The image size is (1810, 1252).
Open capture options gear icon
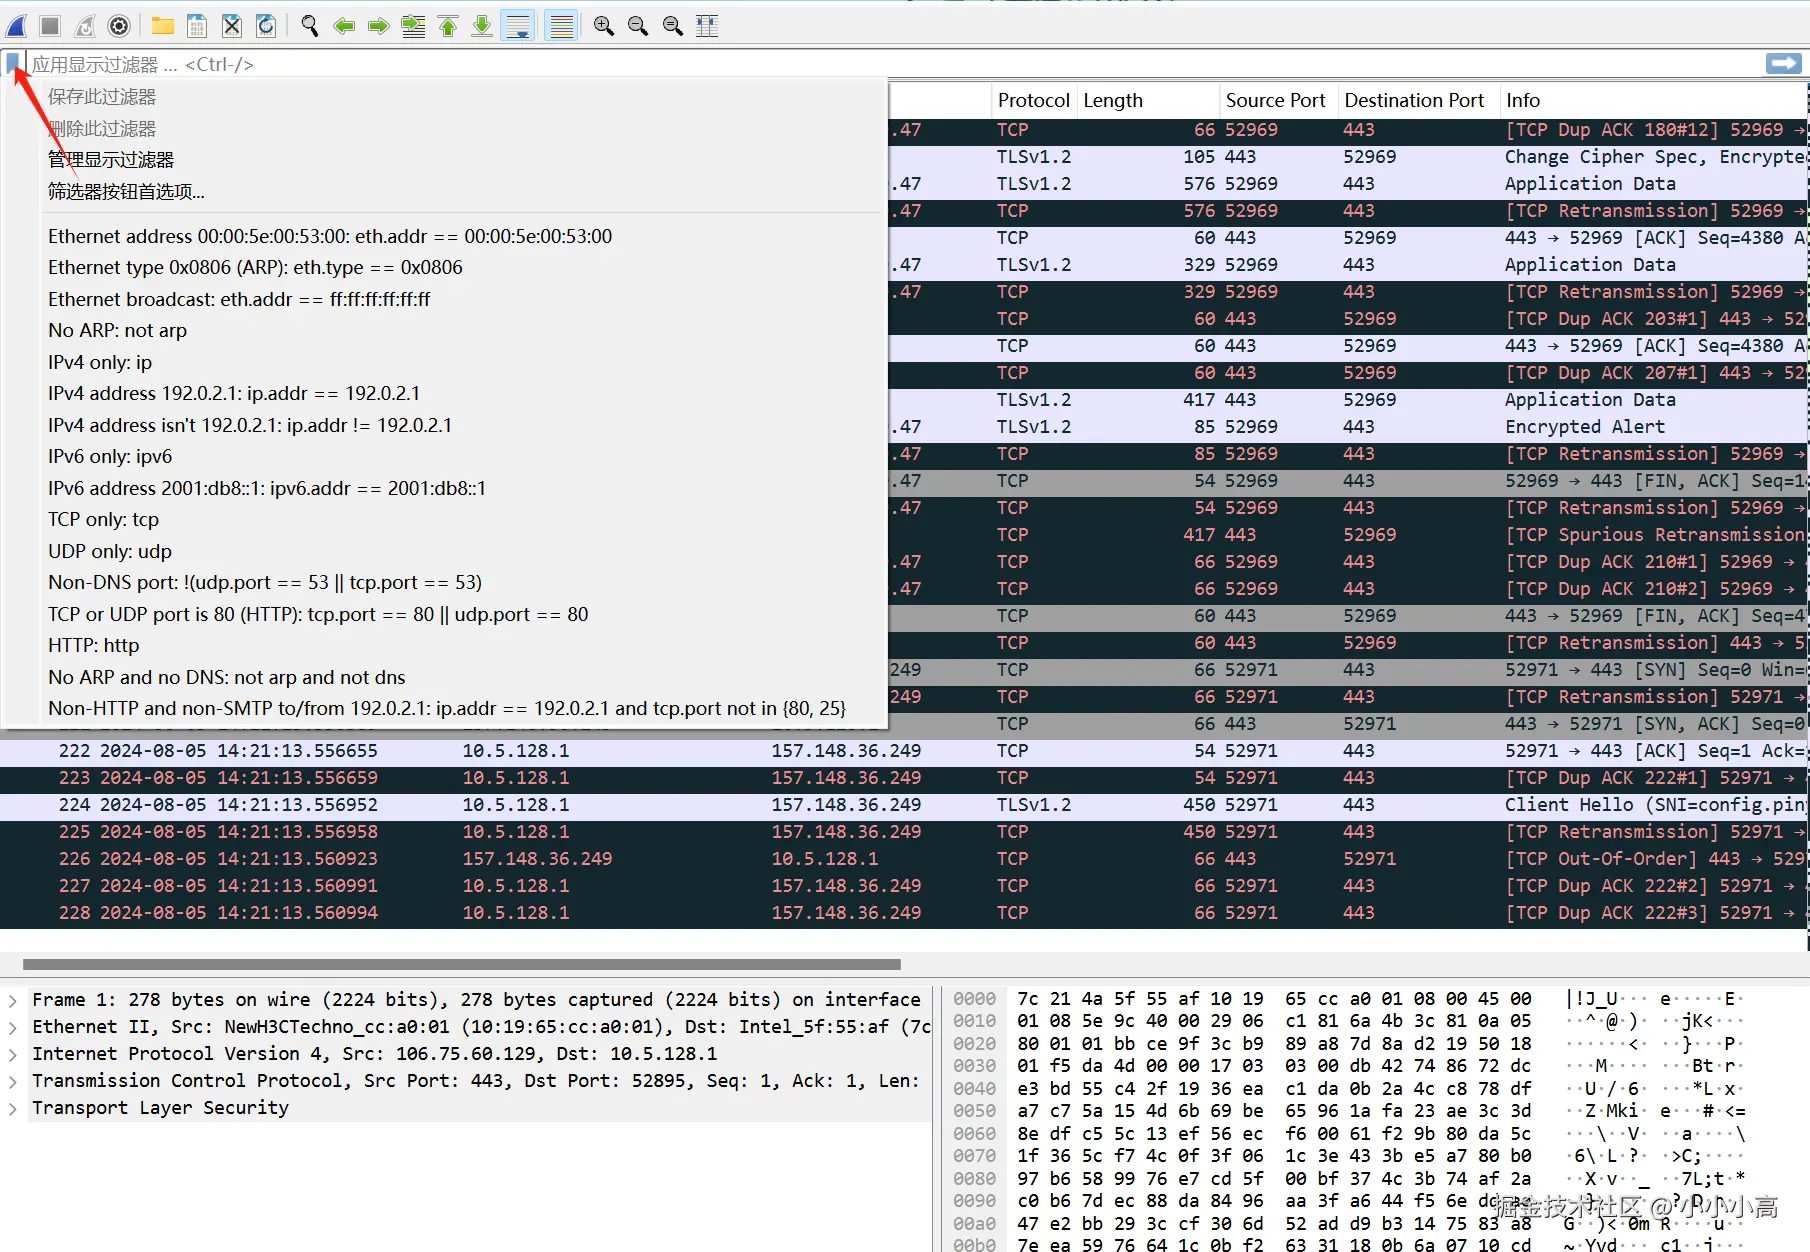pyautogui.click(x=119, y=26)
